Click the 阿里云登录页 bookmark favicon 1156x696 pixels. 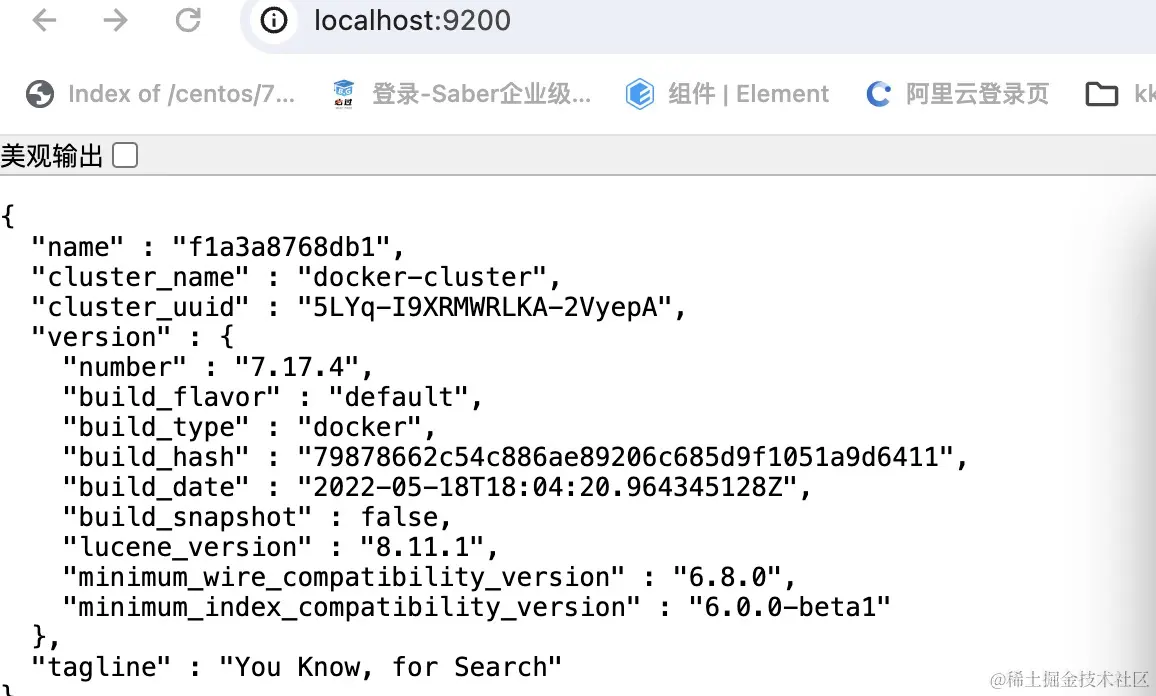879,94
